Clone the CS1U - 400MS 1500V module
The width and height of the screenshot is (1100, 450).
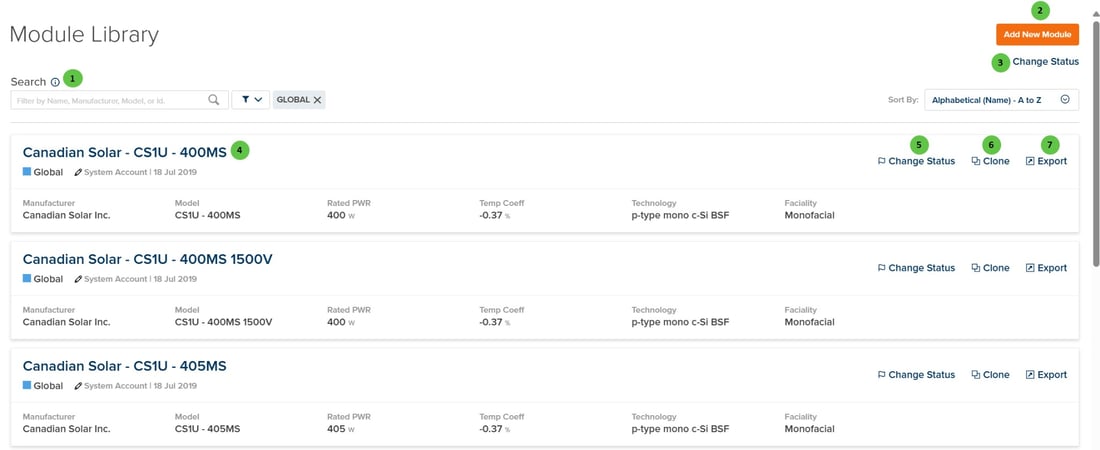[991, 267]
